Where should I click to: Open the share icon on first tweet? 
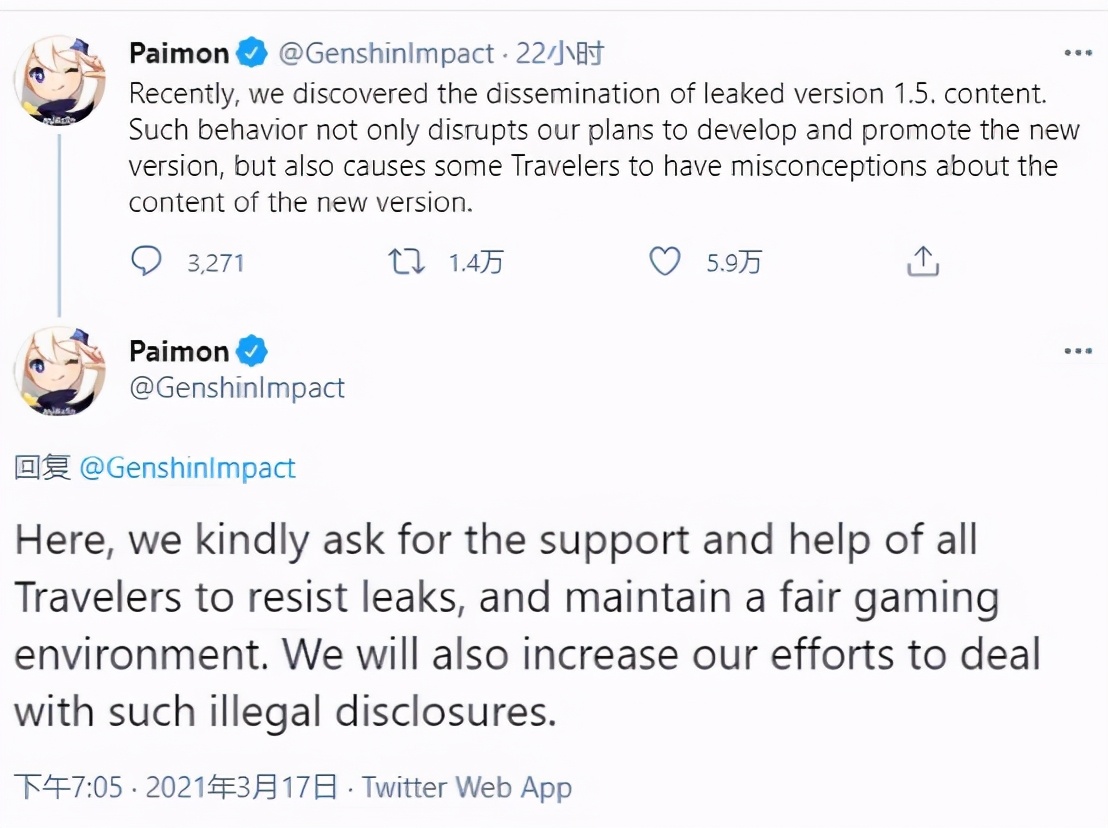[x=923, y=261]
